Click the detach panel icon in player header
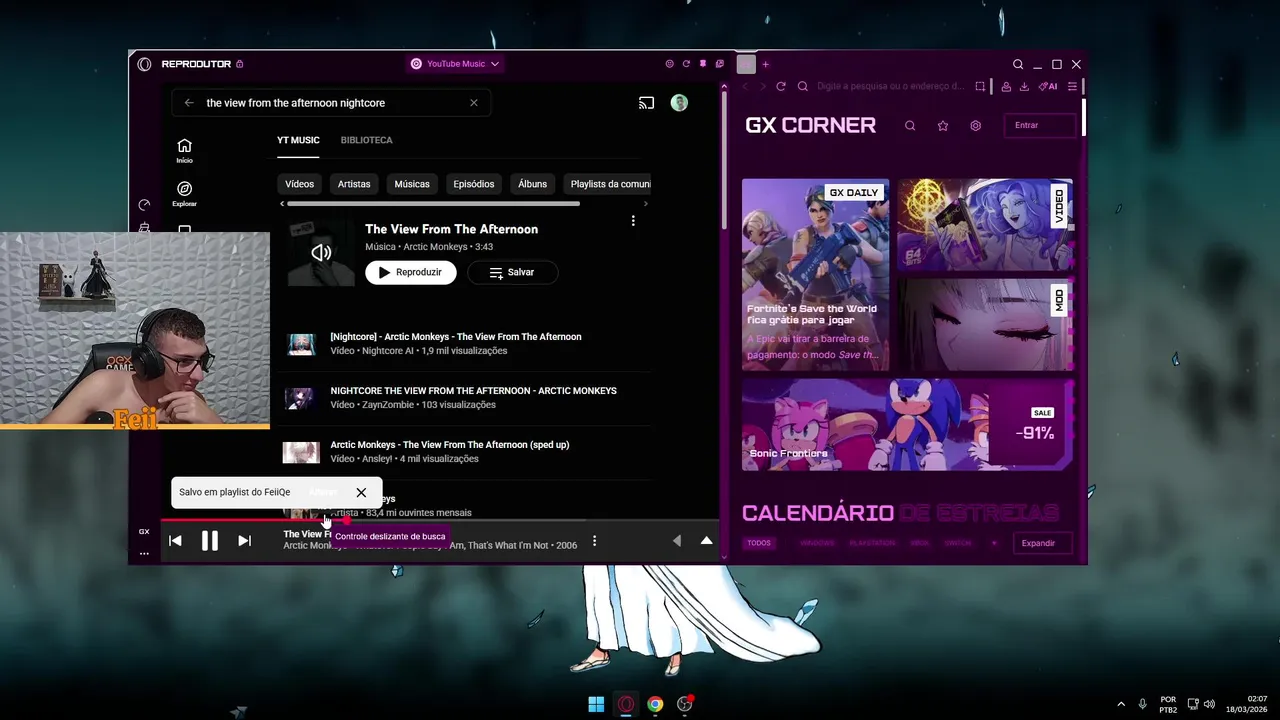This screenshot has height=720, width=1280. coord(719,64)
